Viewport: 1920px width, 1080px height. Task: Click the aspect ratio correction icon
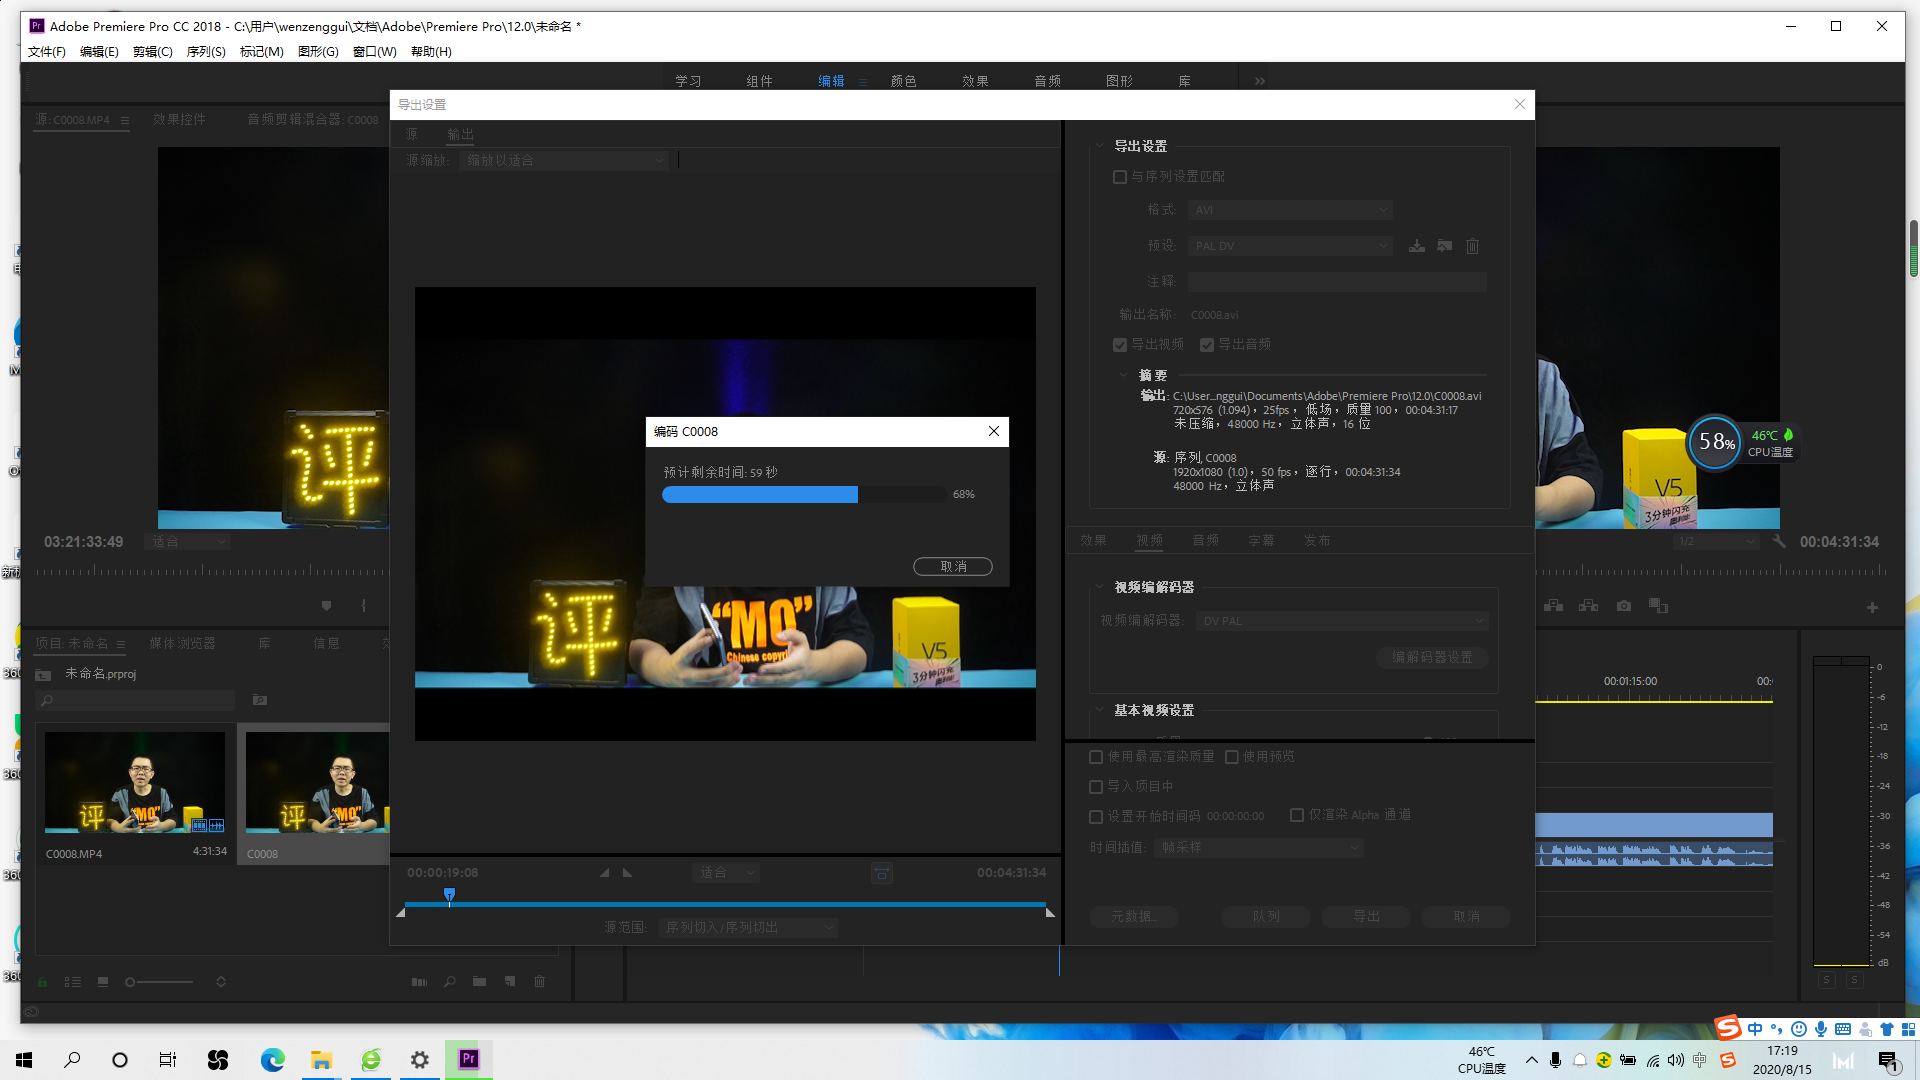click(881, 873)
